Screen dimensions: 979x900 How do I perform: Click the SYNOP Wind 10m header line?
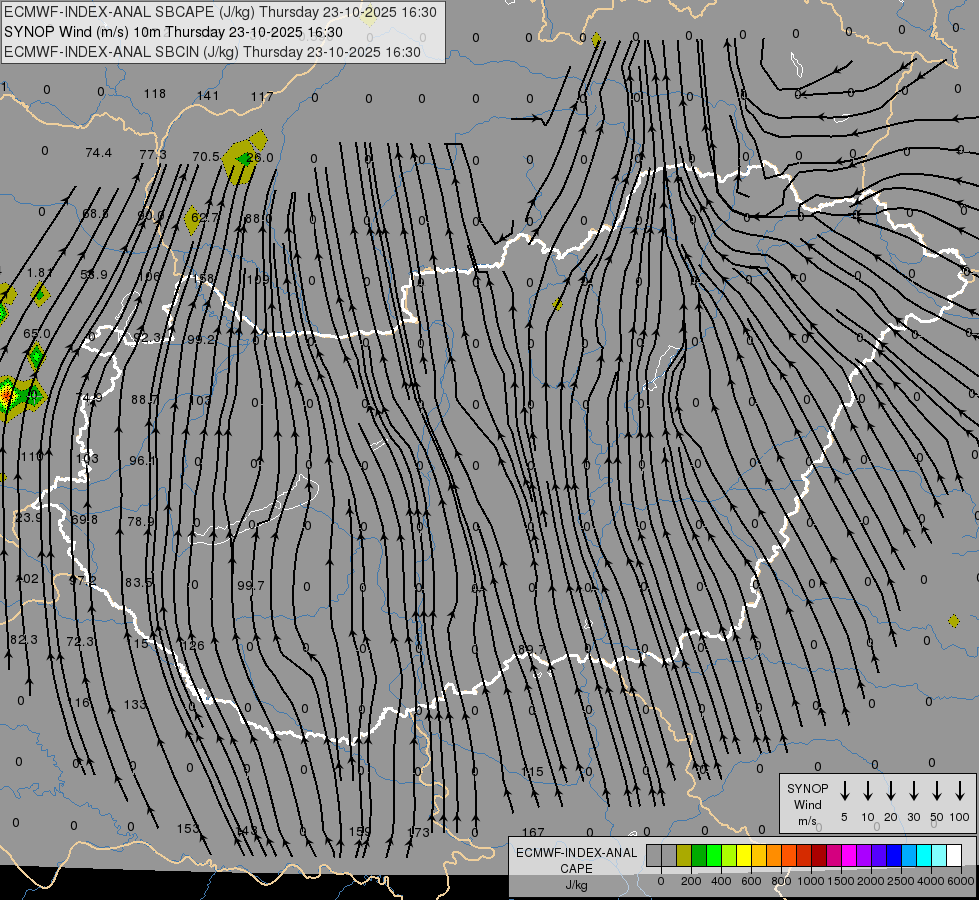click(173, 32)
